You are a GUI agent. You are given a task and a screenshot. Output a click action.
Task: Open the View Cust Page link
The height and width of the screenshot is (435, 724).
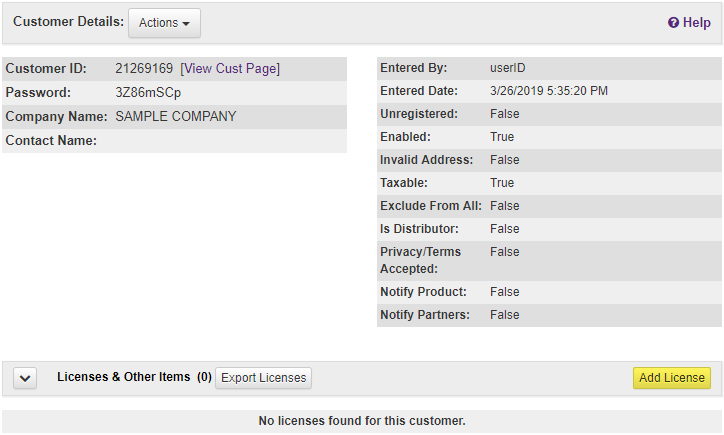[230, 69]
